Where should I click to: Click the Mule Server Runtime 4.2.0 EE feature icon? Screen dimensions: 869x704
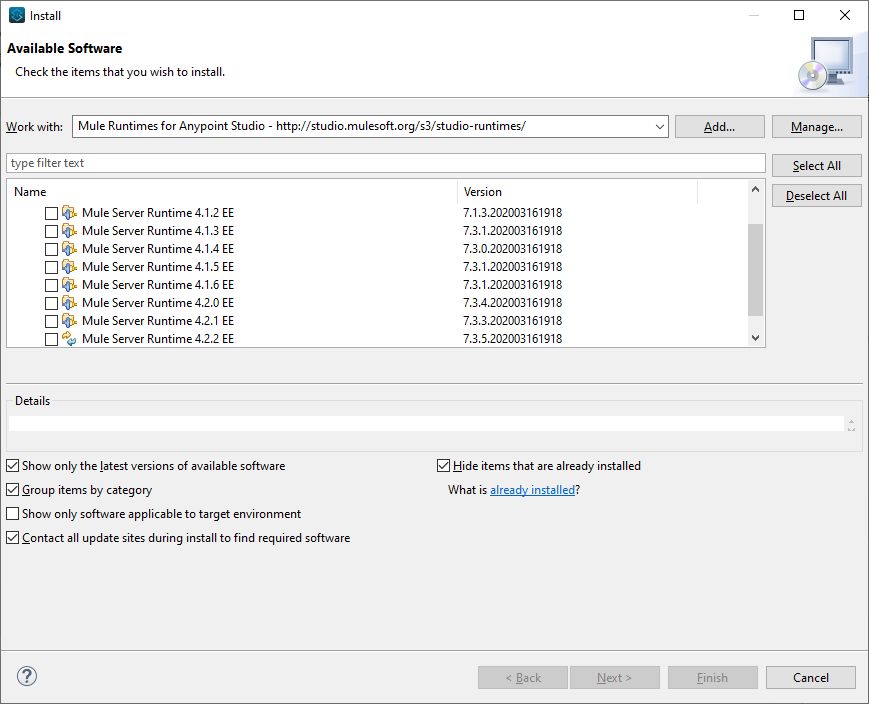click(69, 303)
